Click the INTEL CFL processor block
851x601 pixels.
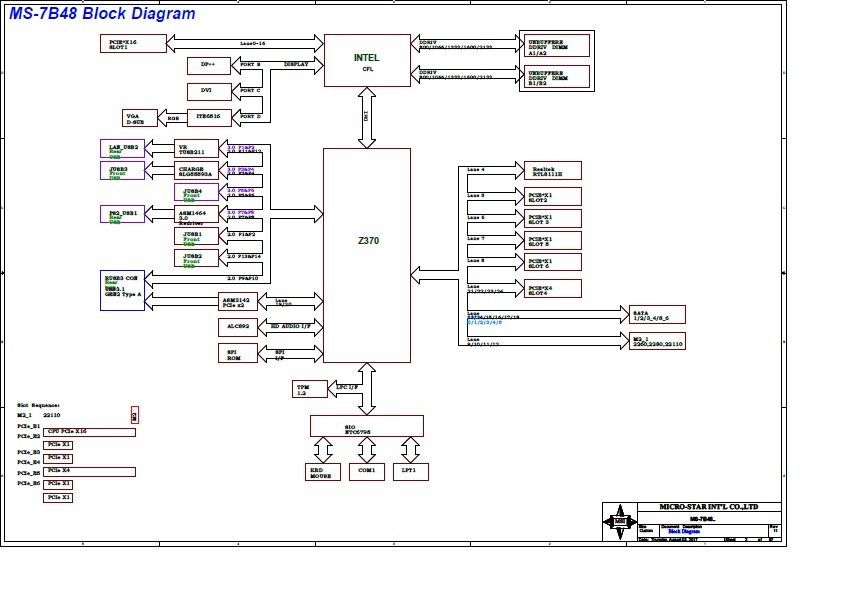[x=367, y=61]
